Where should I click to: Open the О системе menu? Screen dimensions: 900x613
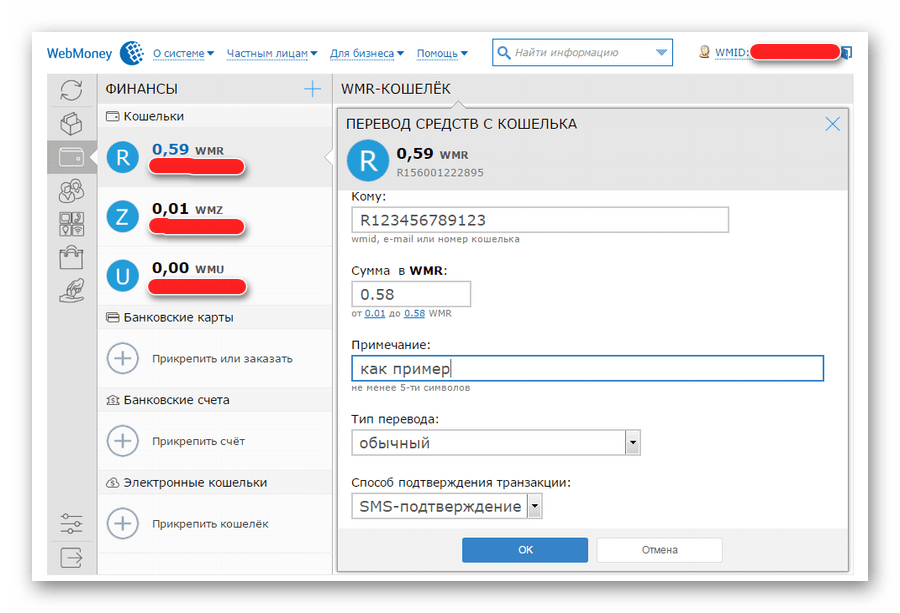(184, 53)
